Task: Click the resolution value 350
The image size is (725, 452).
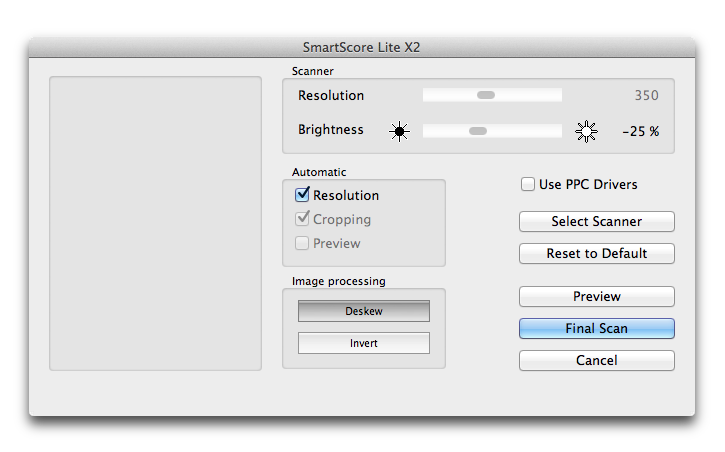Action: [x=646, y=96]
